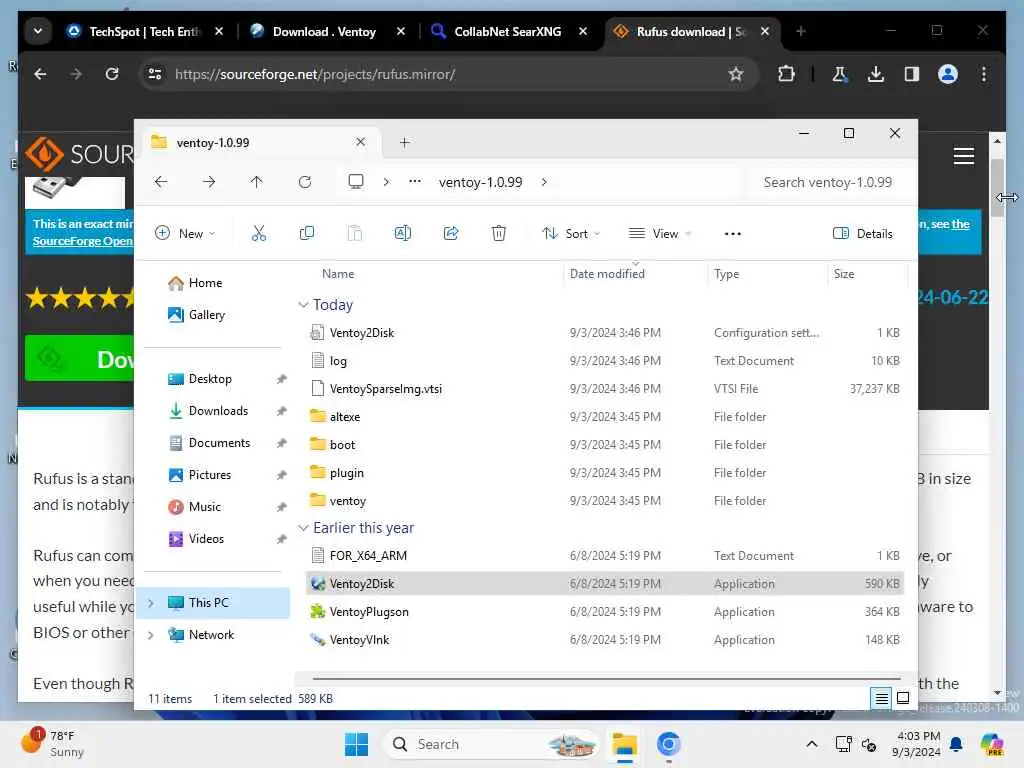Click the green Download button on SourceForge
This screenshot has width=1024, height=768.
click(80, 358)
